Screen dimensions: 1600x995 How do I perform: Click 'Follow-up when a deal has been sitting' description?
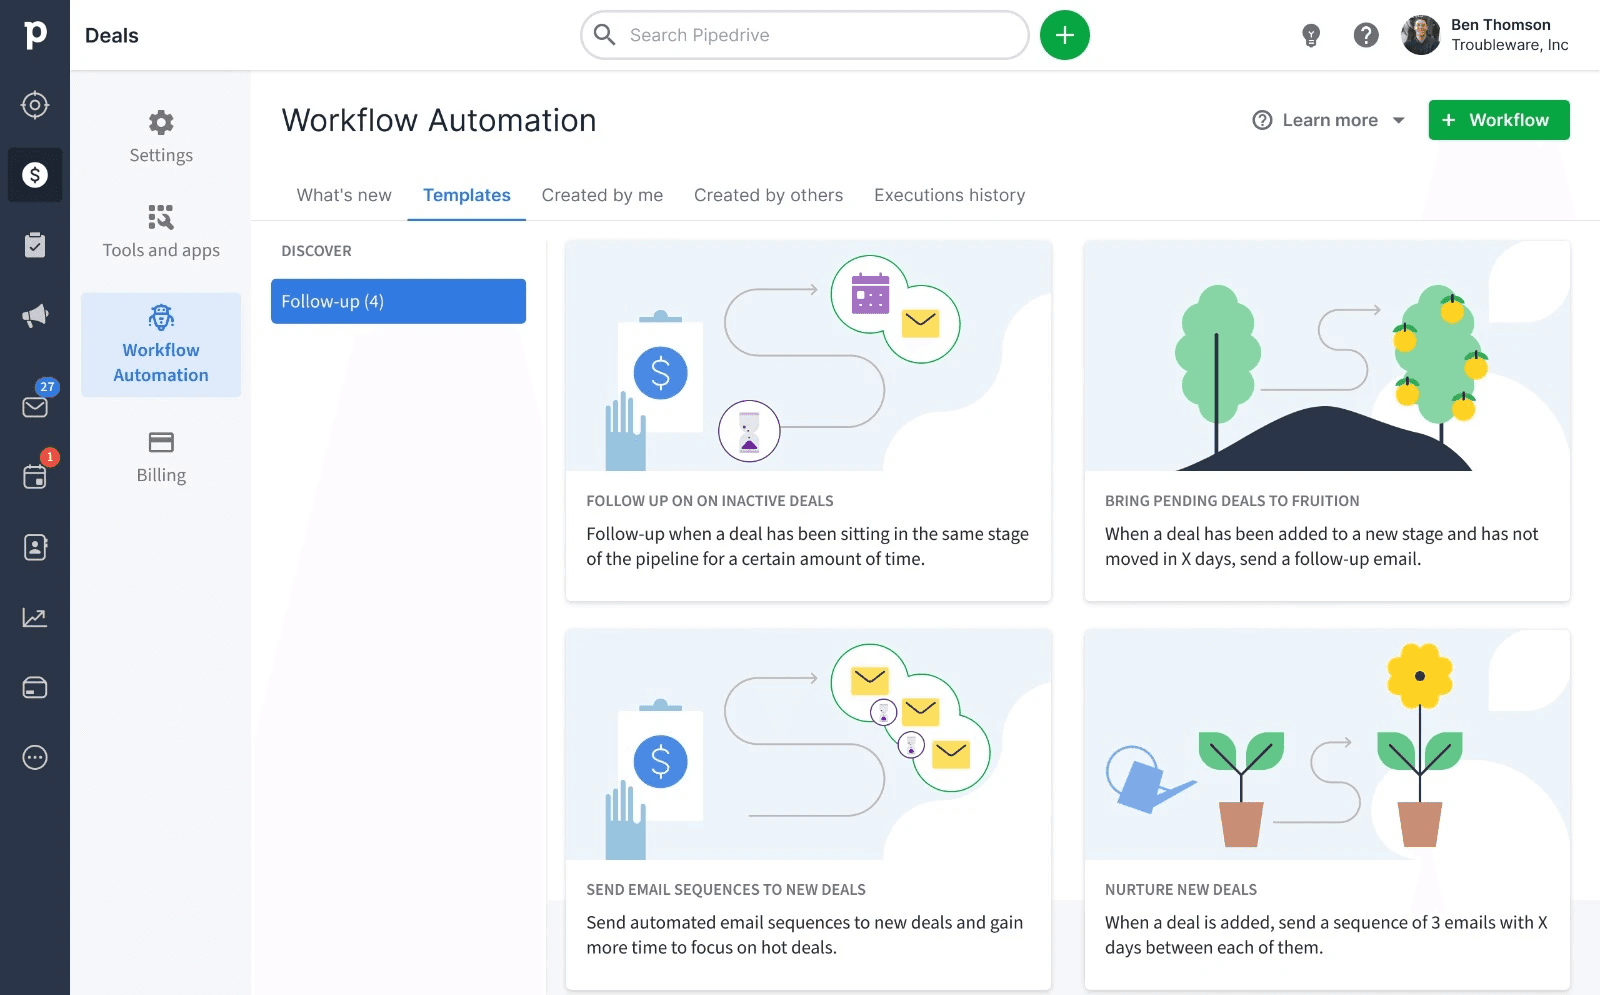pyautogui.click(x=807, y=546)
